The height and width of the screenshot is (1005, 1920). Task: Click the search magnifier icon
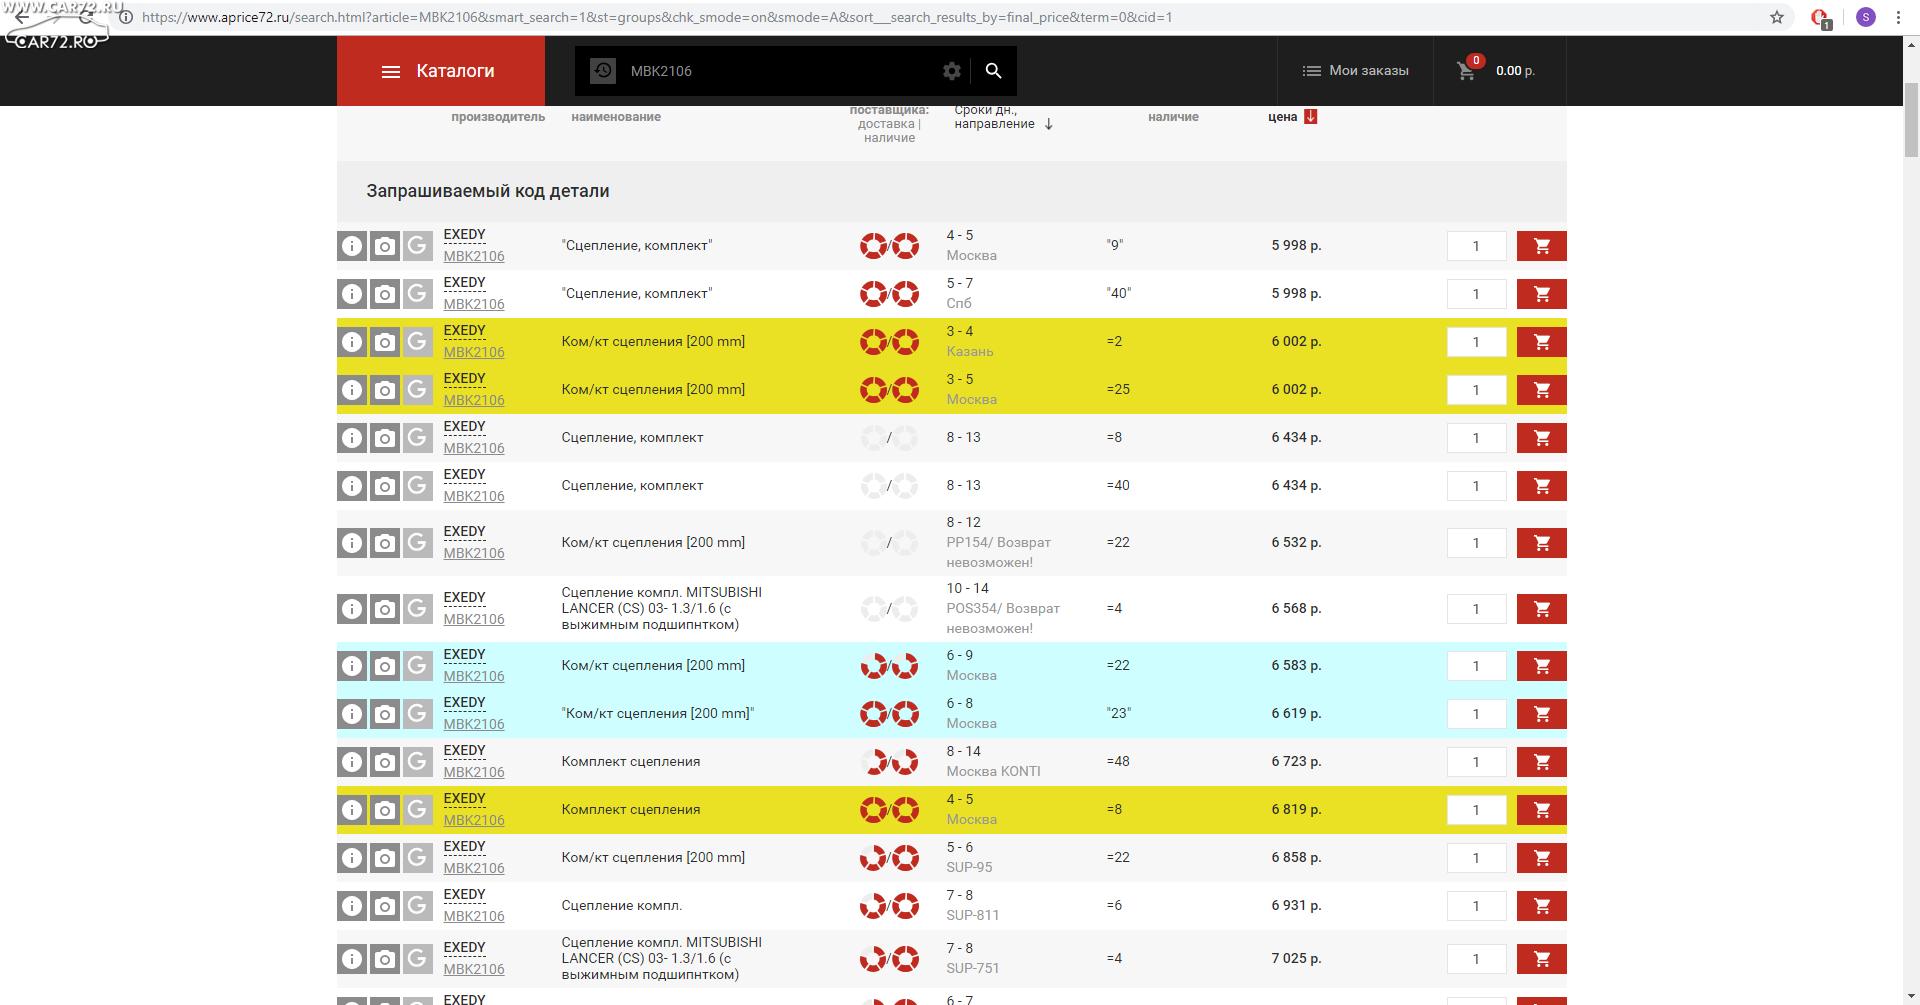point(993,71)
